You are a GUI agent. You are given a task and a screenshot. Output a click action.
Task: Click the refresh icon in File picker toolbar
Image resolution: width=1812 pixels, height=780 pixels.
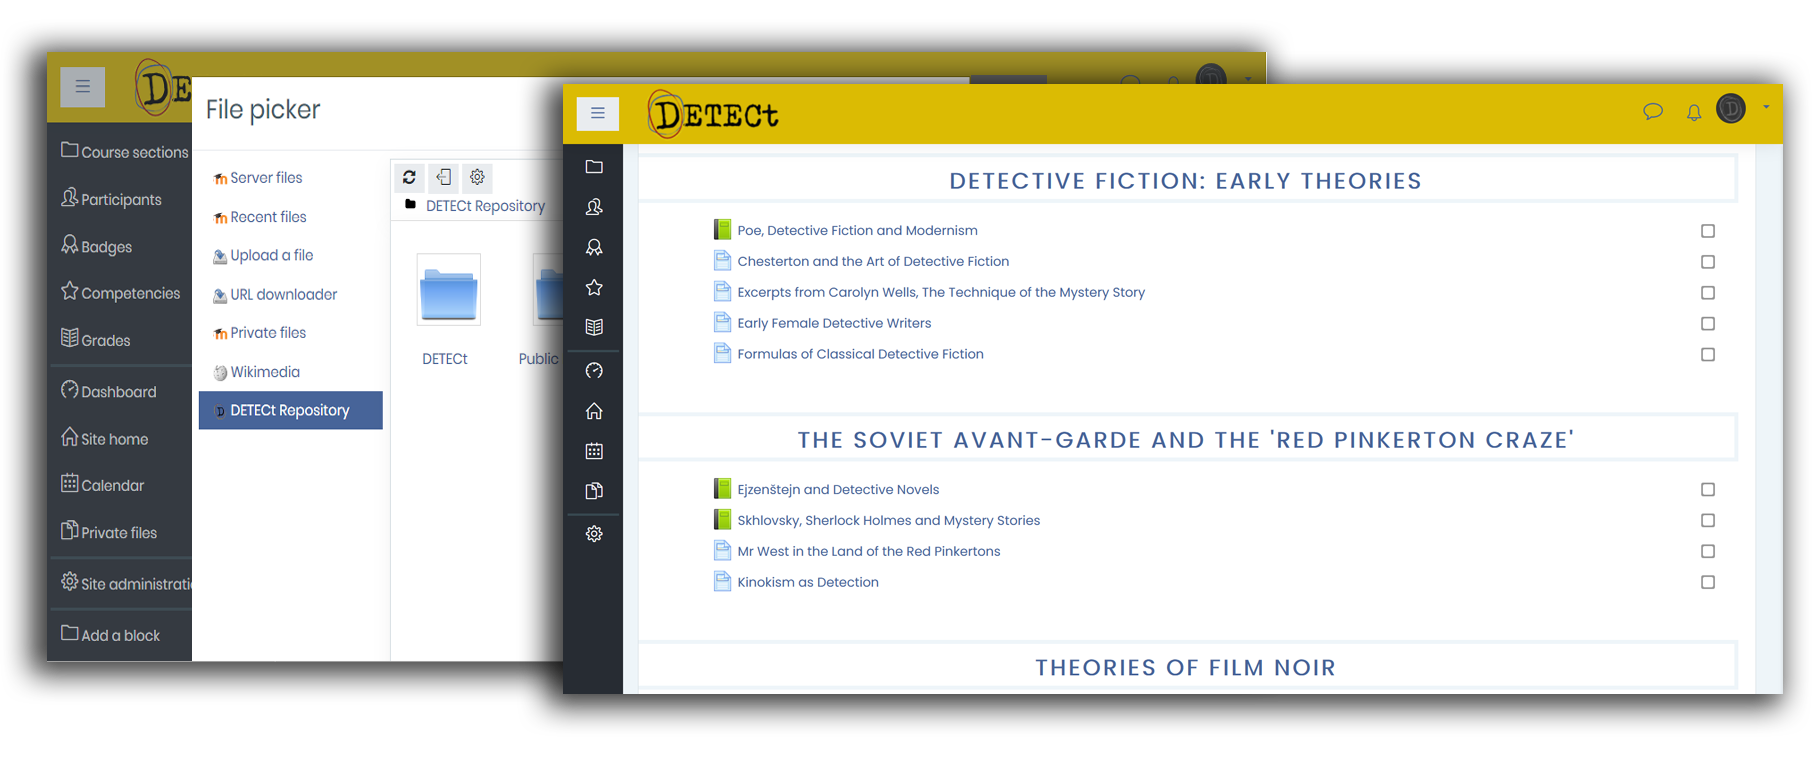coord(409,177)
